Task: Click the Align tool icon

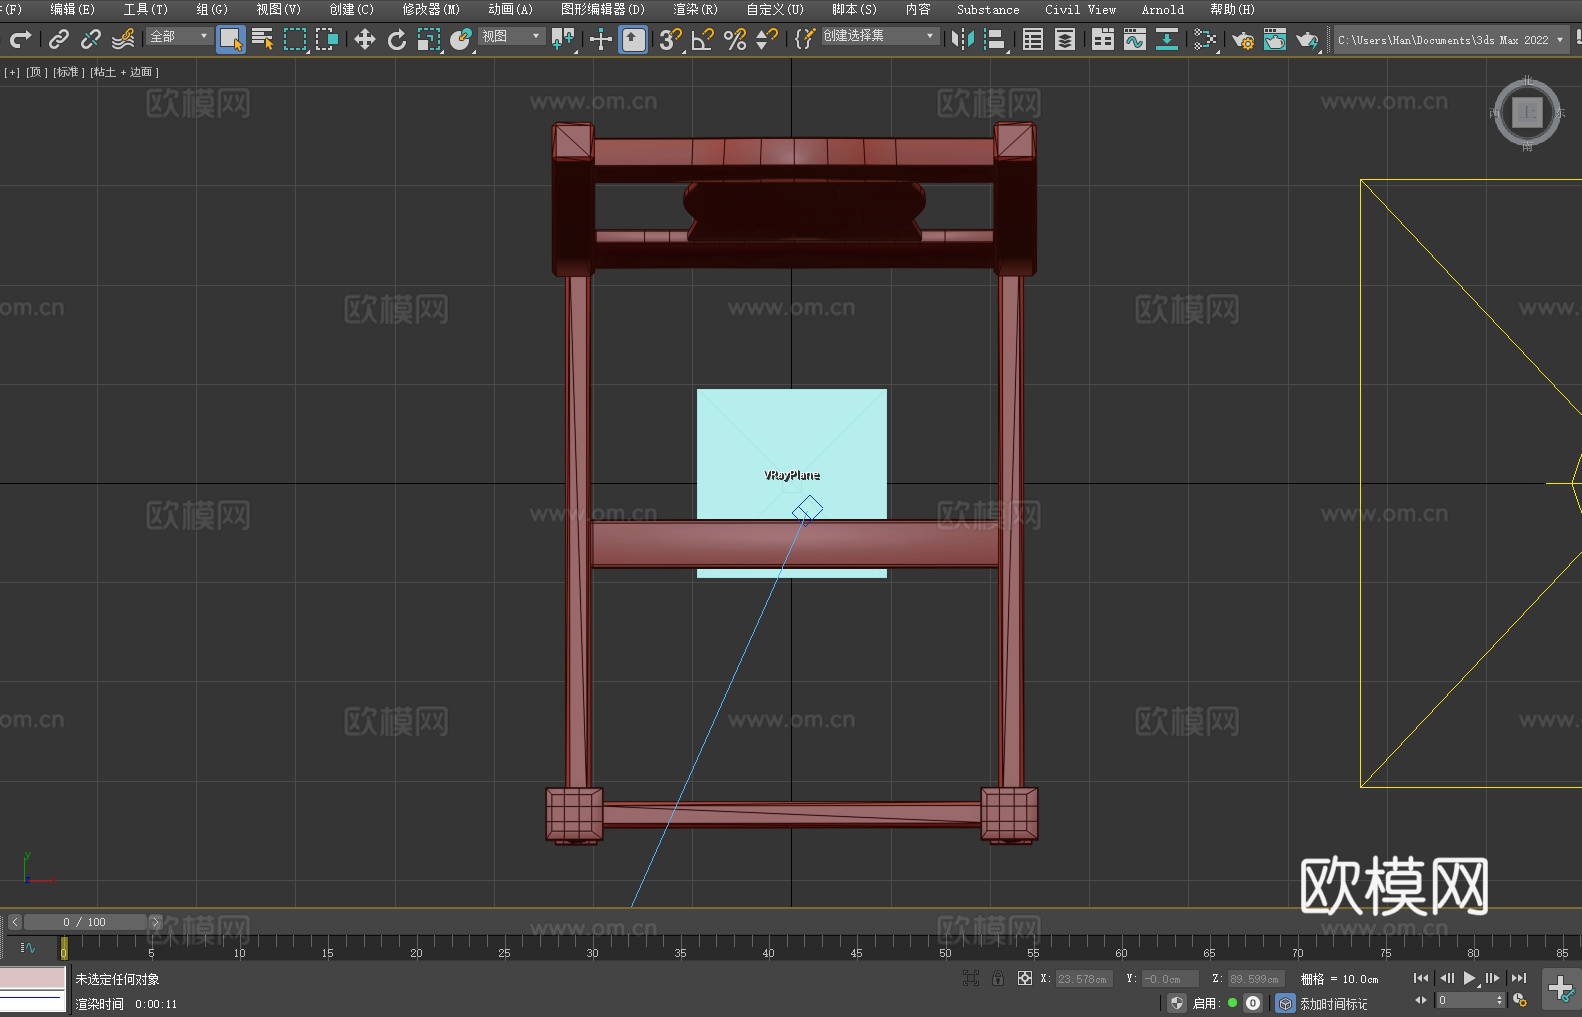Action: [995, 39]
